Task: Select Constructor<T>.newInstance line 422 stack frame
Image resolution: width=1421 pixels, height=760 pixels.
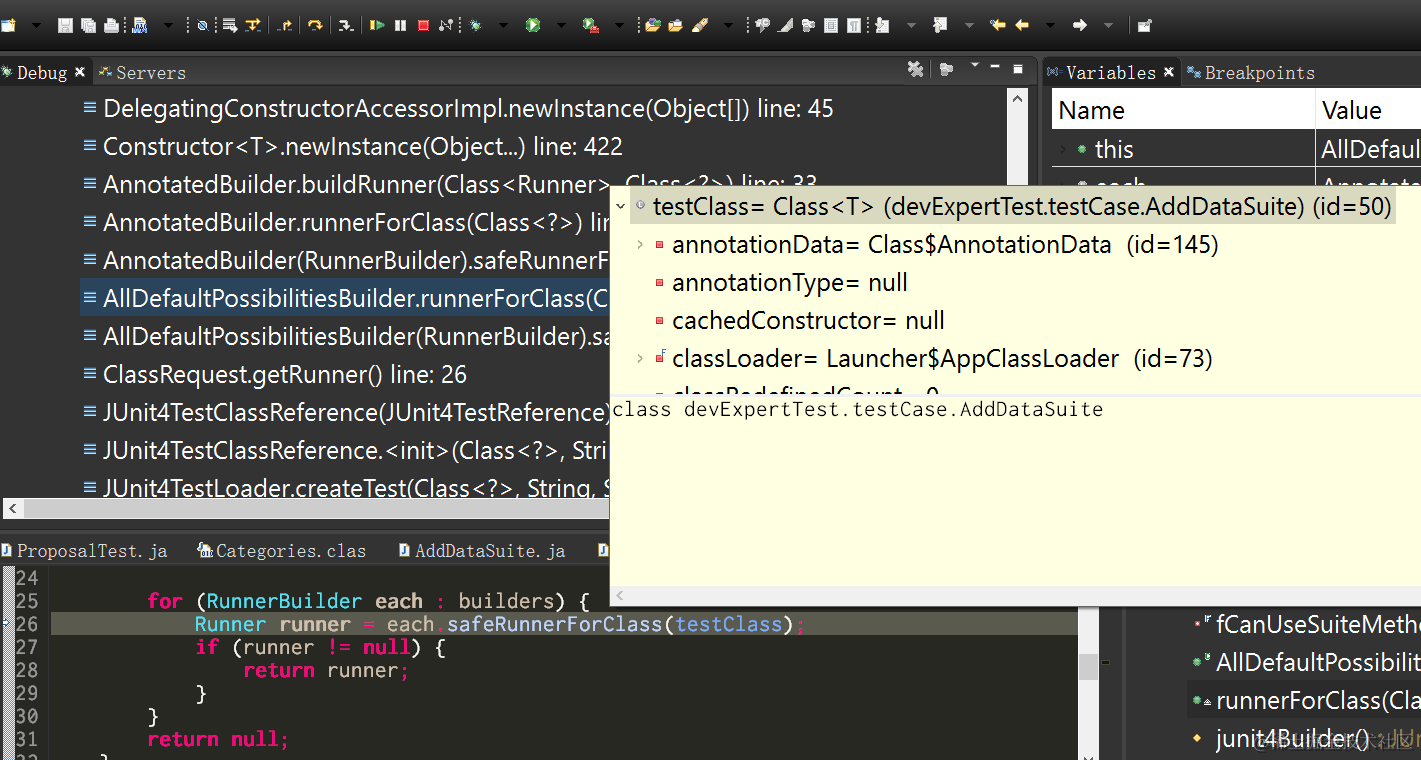Action: click(x=352, y=146)
